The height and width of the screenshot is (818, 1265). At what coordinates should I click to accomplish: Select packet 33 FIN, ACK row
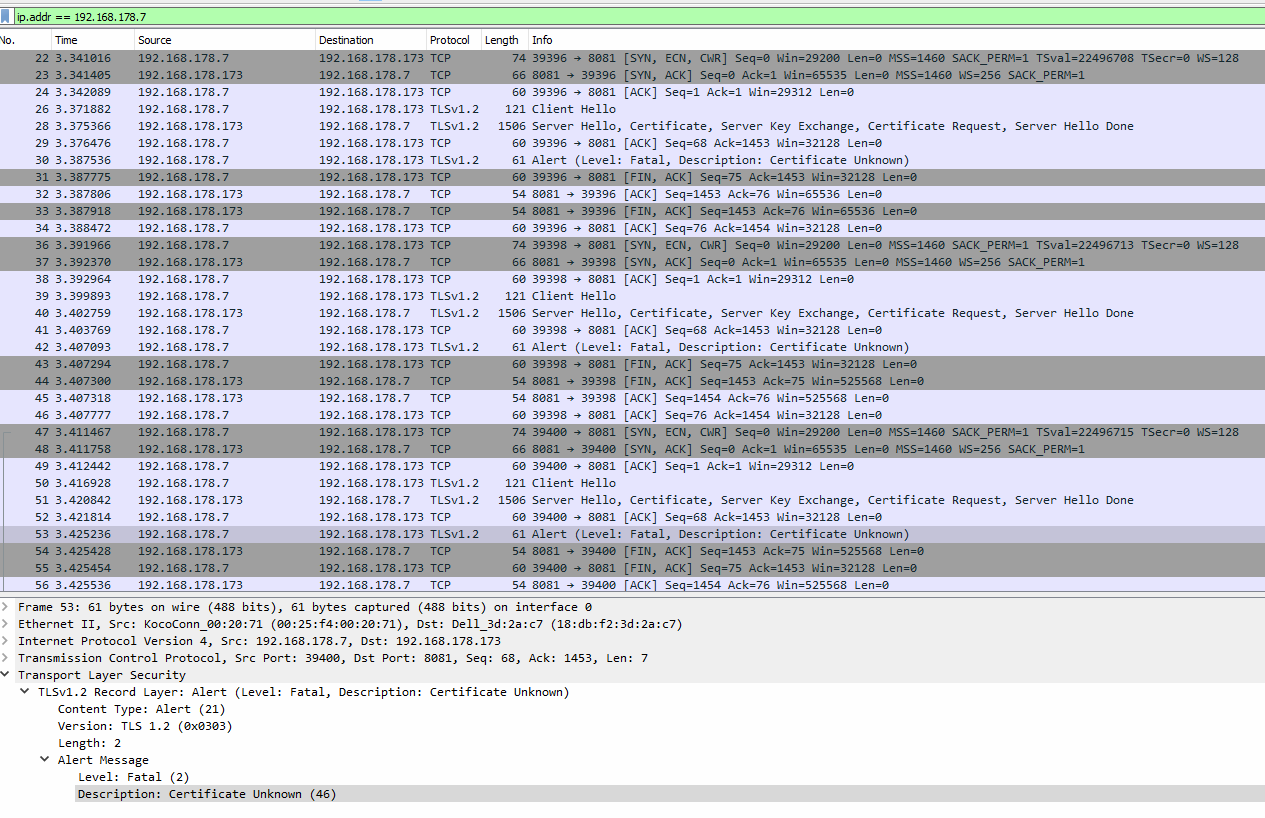pos(632,211)
